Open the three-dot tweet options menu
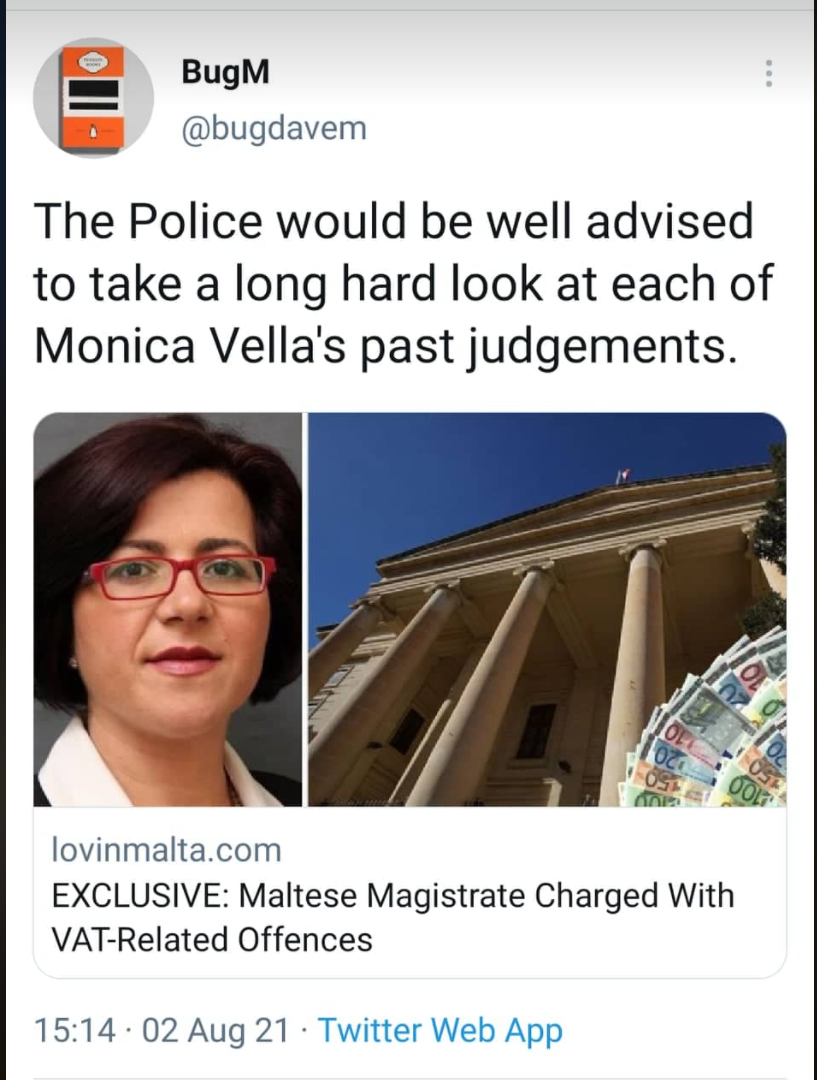Image resolution: width=817 pixels, height=1080 pixels. click(769, 73)
